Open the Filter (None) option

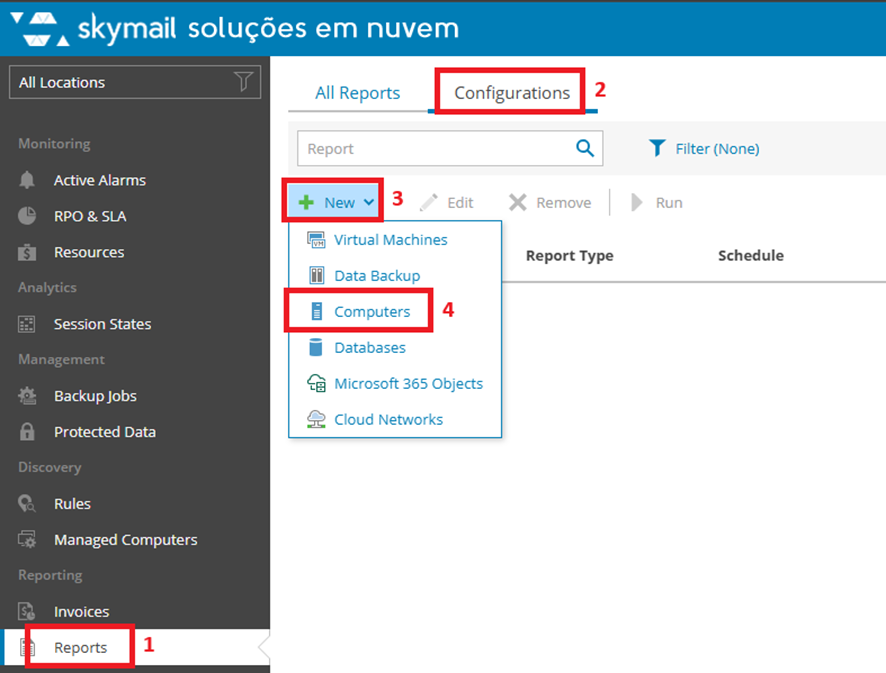[704, 149]
